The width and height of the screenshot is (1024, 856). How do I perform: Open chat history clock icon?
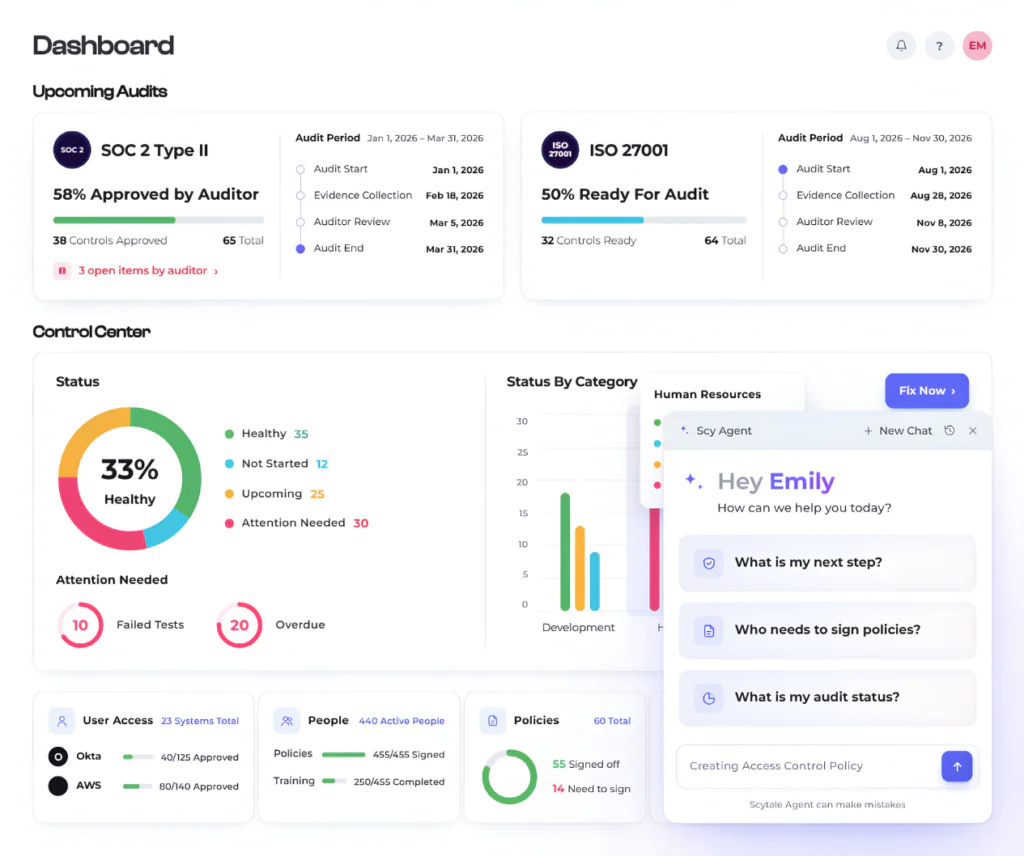tap(950, 430)
